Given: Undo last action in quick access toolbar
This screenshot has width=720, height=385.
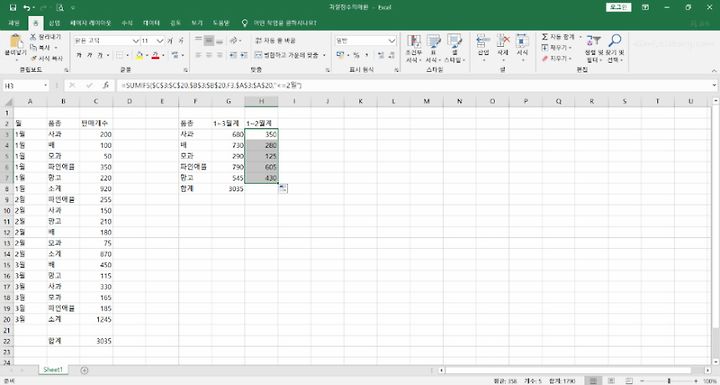Looking at the screenshot, I should tap(27, 7).
